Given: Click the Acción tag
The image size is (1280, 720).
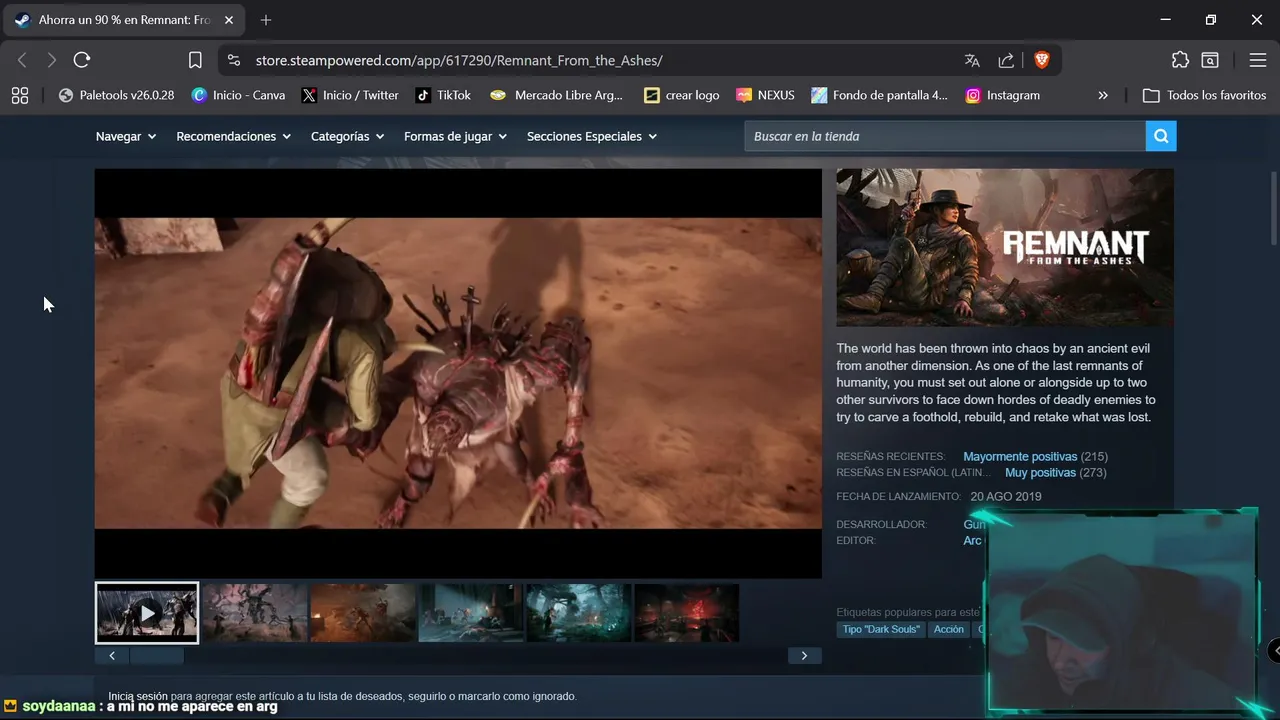Looking at the screenshot, I should pos(949,629).
